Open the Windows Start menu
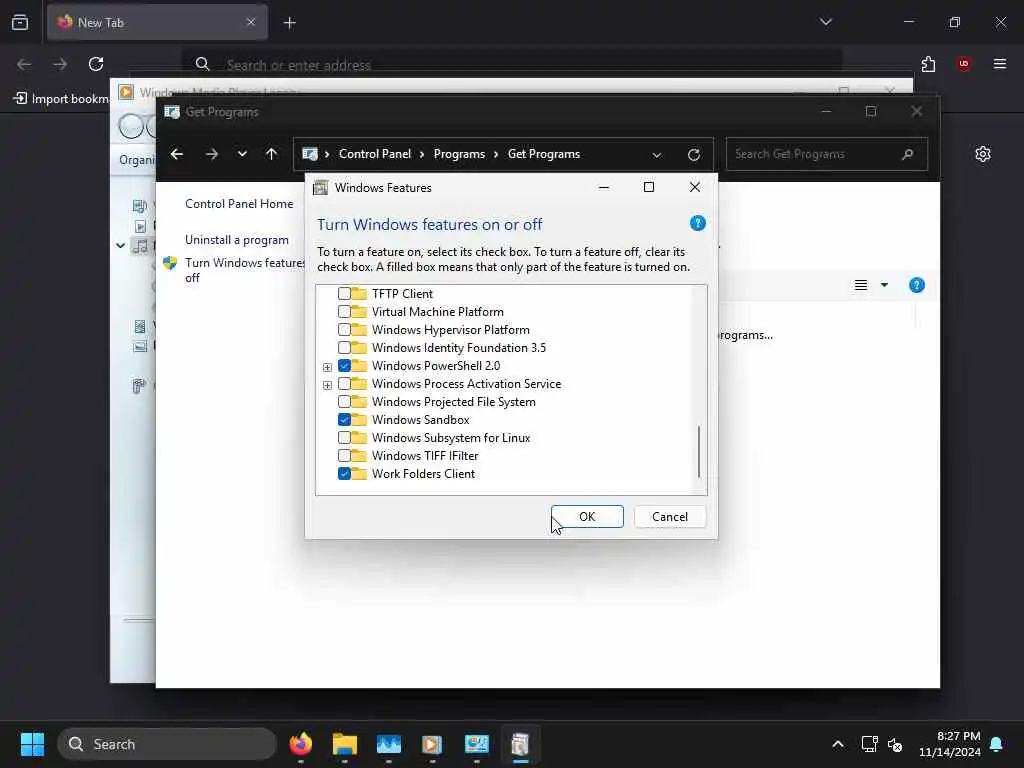 [x=32, y=744]
